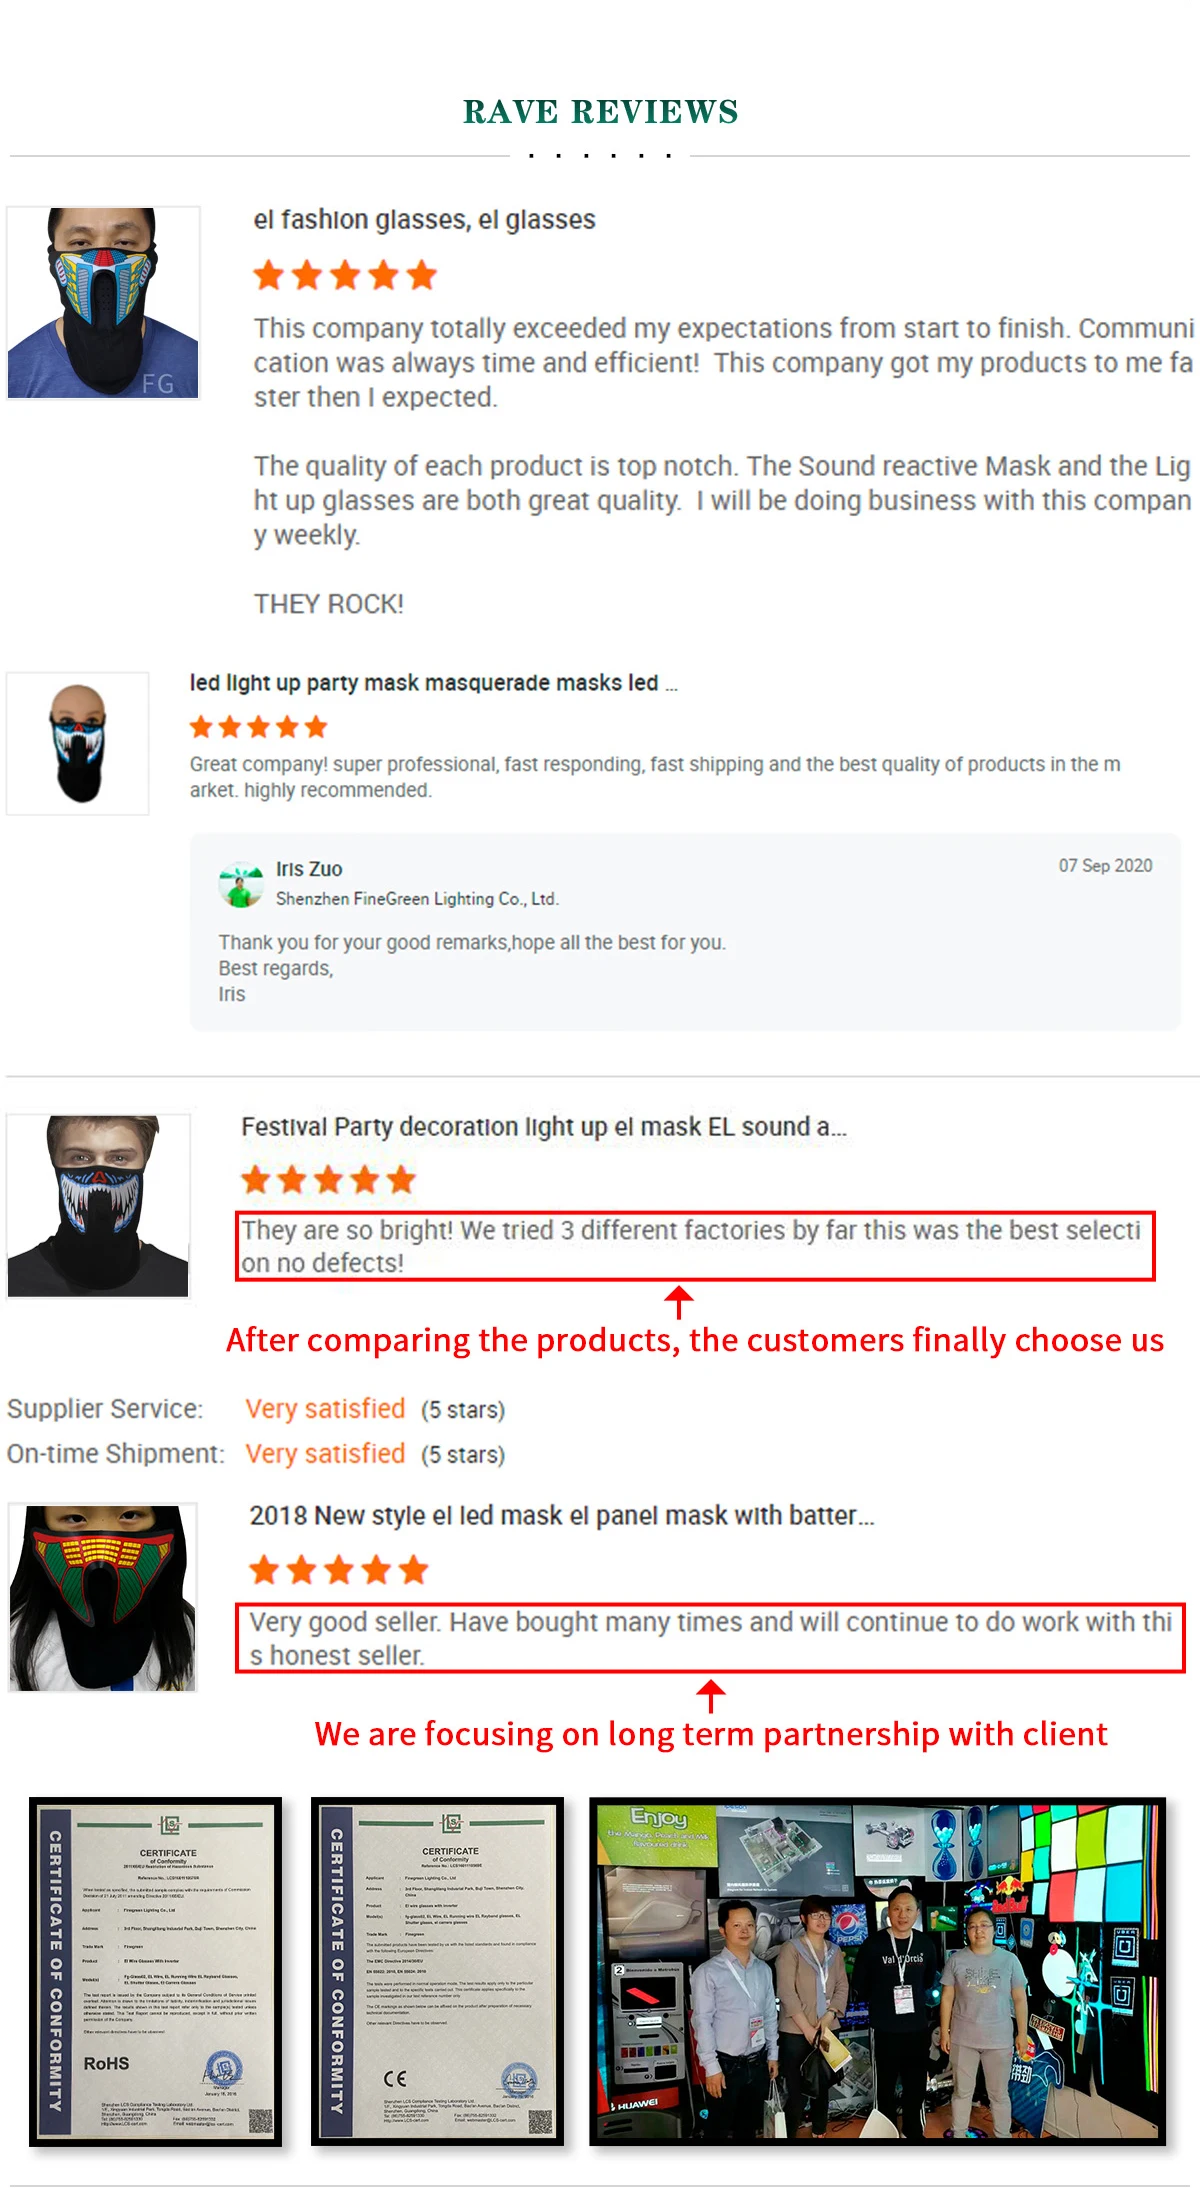Viewport: 1200px width, 2207px height.
Task: Click 'Very satisfied' next to Supplier Service
Action: [x=325, y=1409]
